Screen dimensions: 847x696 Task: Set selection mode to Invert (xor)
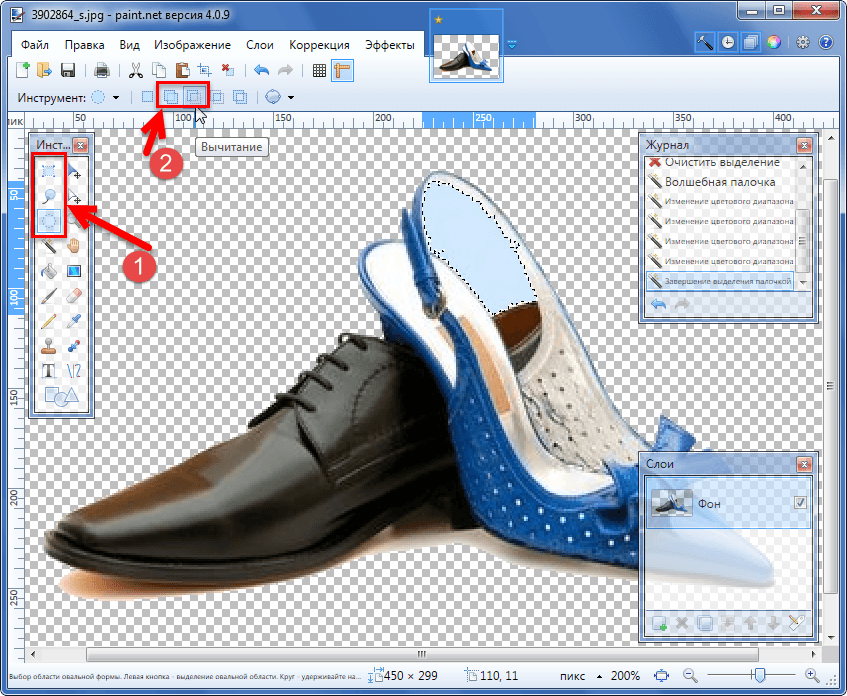pos(240,97)
